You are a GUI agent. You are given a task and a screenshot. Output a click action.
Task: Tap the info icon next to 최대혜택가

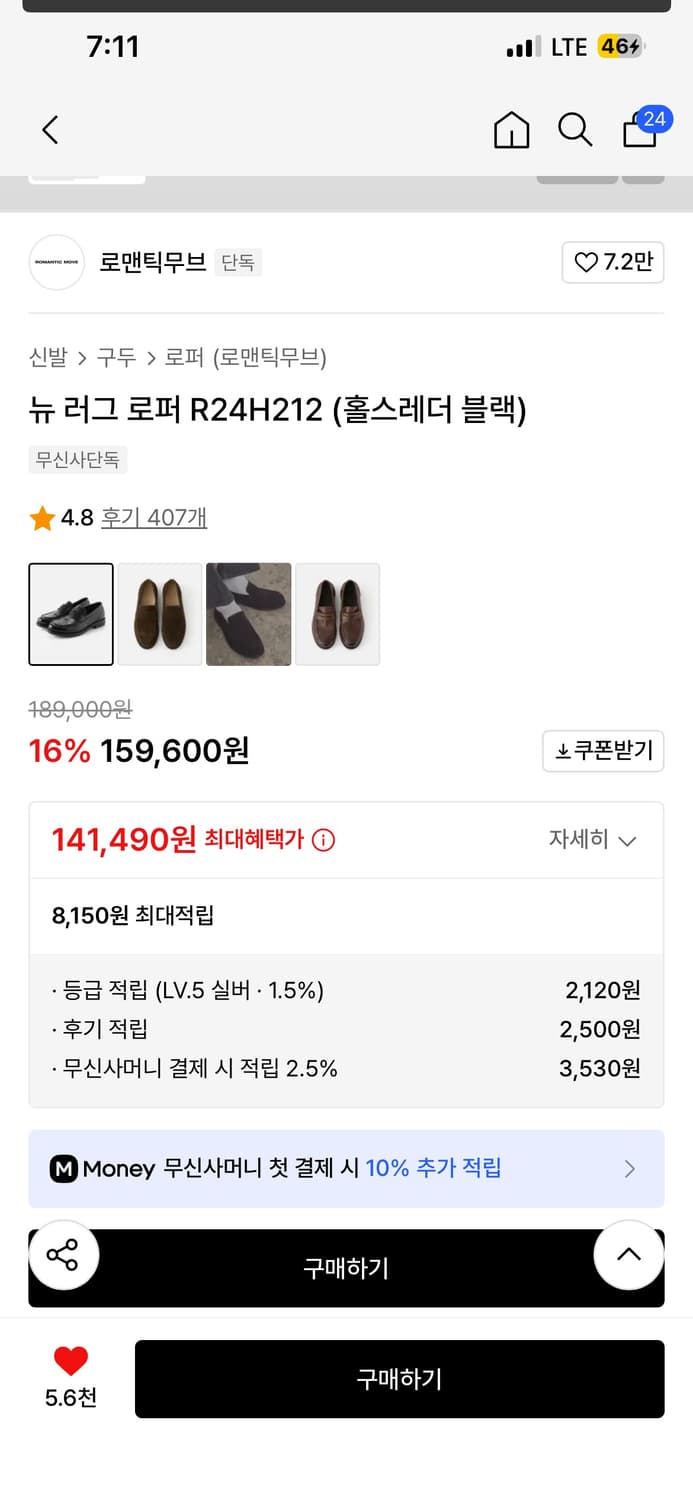click(x=321, y=839)
